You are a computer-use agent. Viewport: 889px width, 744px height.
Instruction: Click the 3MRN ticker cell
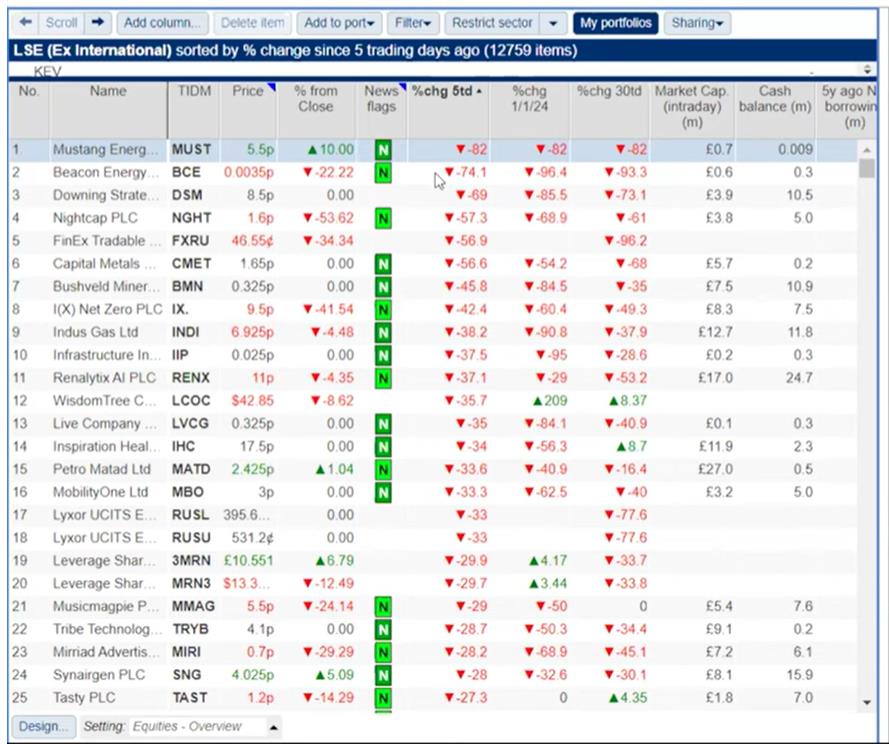[191, 561]
